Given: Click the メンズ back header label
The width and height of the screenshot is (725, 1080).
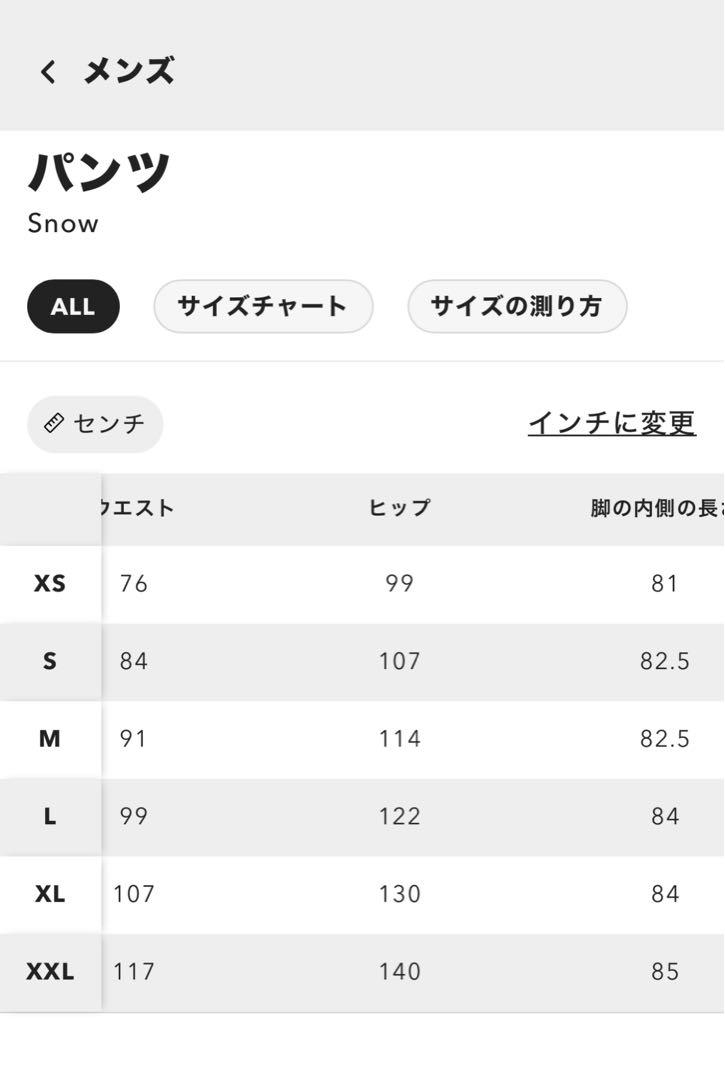Looking at the screenshot, I should point(129,71).
